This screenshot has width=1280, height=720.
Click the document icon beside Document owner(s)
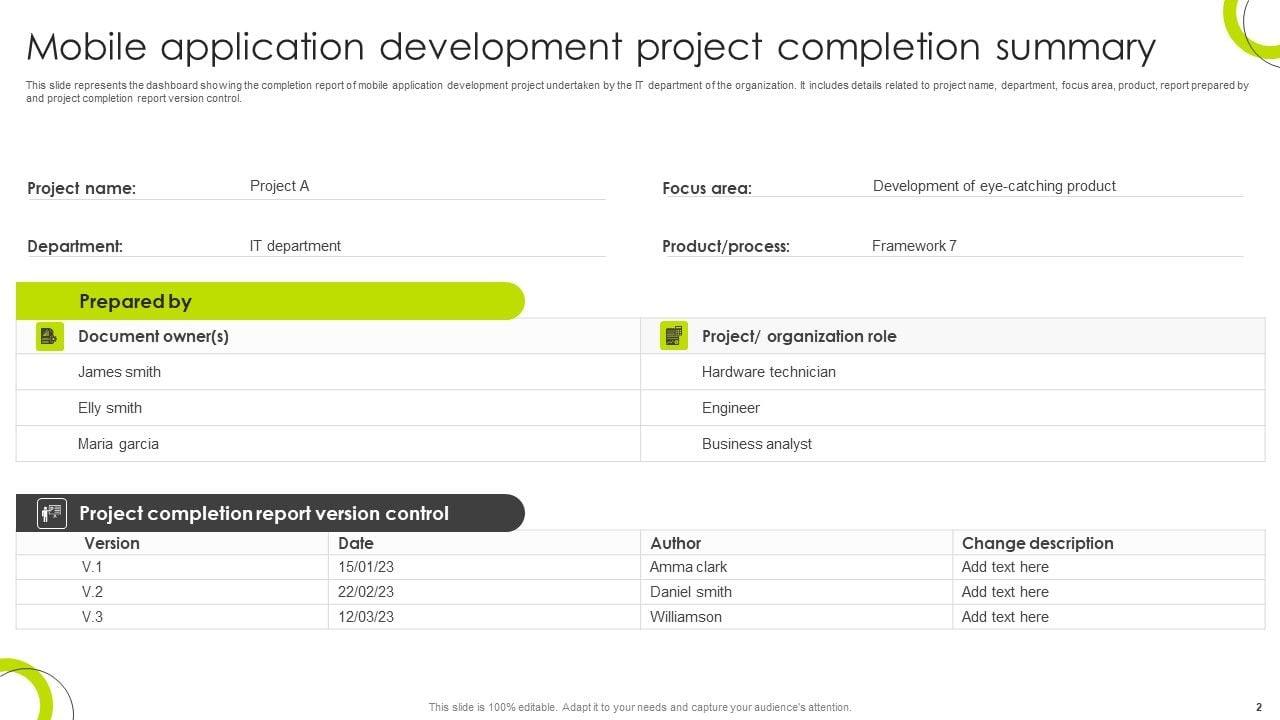(x=50, y=336)
